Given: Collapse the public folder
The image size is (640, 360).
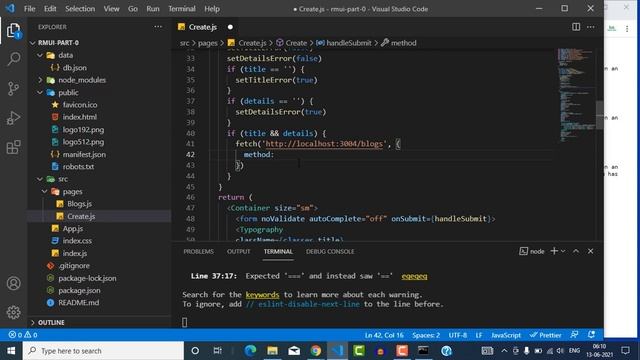Looking at the screenshot, I should pos(40,93).
